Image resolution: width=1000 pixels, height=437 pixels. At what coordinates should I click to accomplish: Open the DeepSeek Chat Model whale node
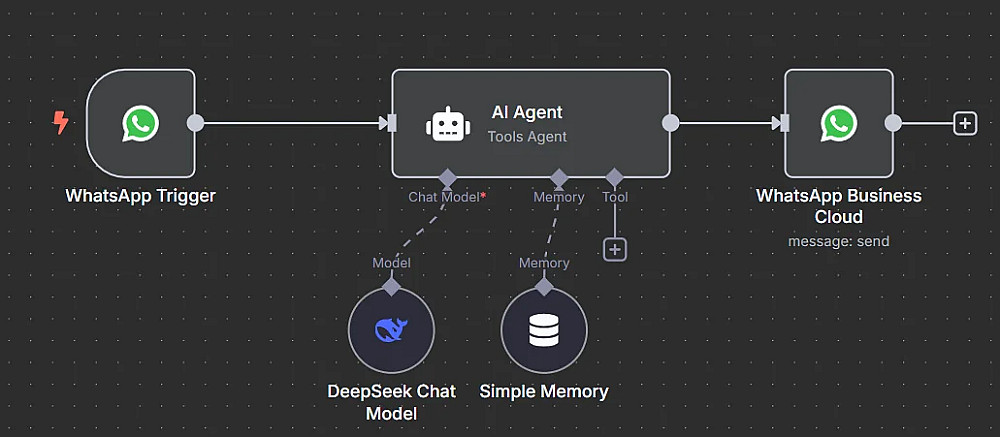[x=391, y=330]
